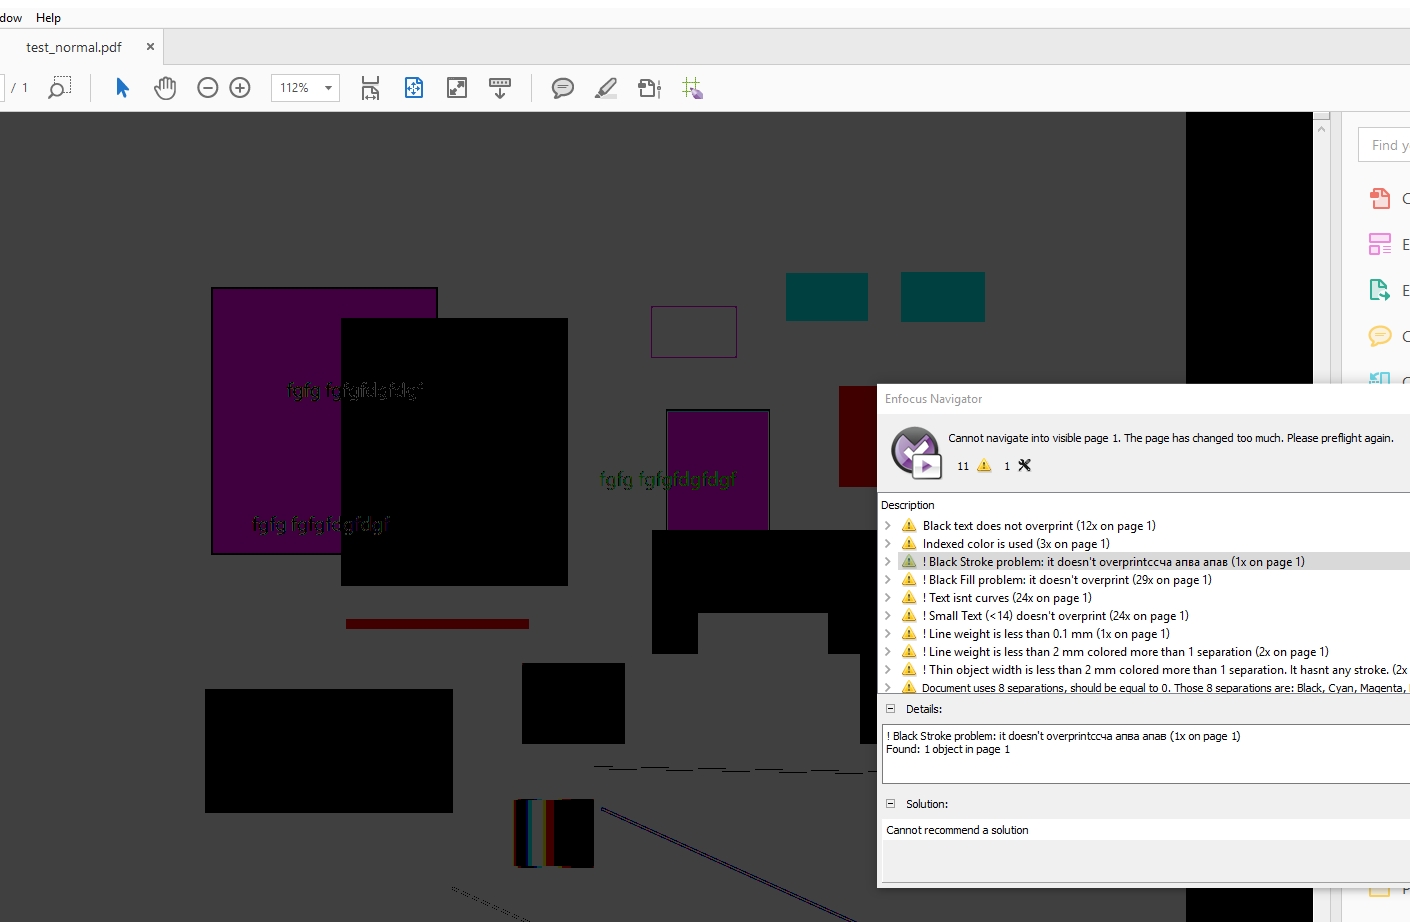Click warning icon beside Text isnt curves

coord(909,598)
